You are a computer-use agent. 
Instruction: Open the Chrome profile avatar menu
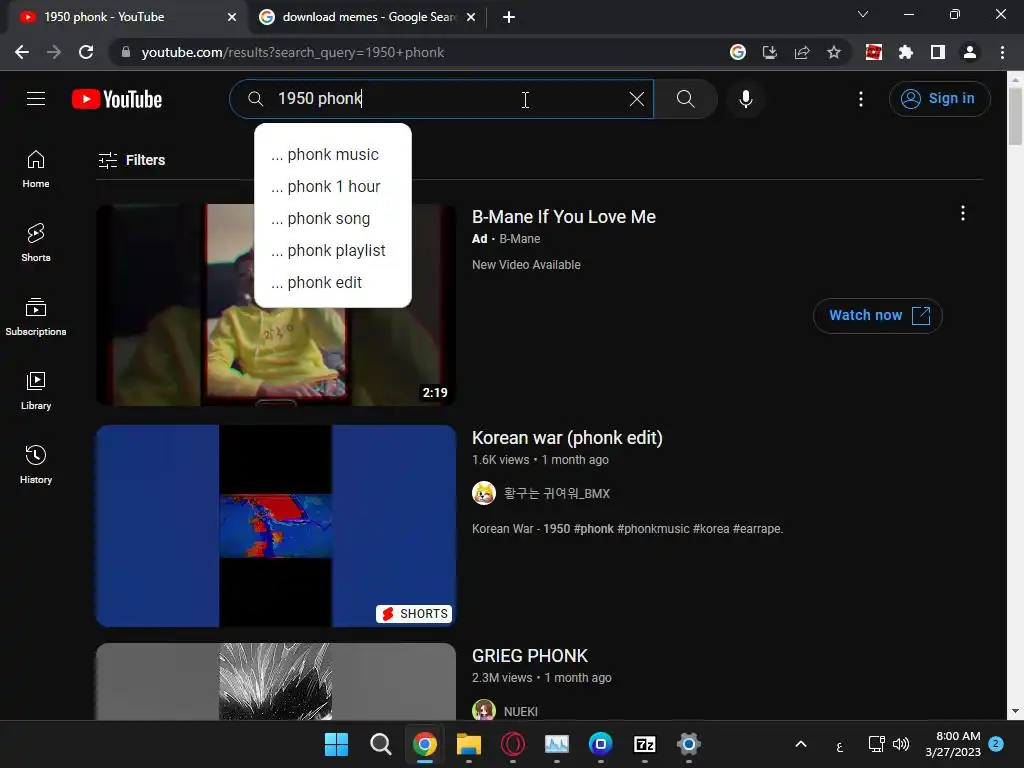(970, 52)
